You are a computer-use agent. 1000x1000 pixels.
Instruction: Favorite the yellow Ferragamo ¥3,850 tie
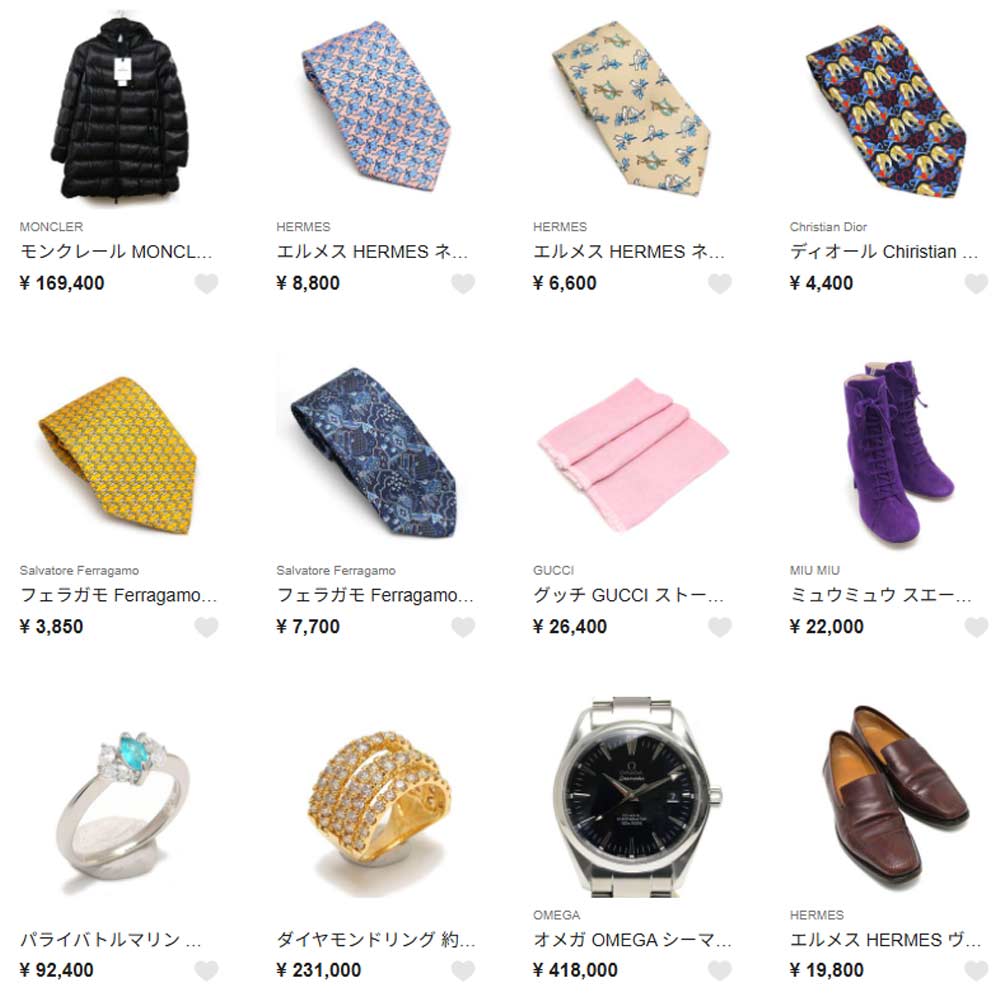click(206, 627)
